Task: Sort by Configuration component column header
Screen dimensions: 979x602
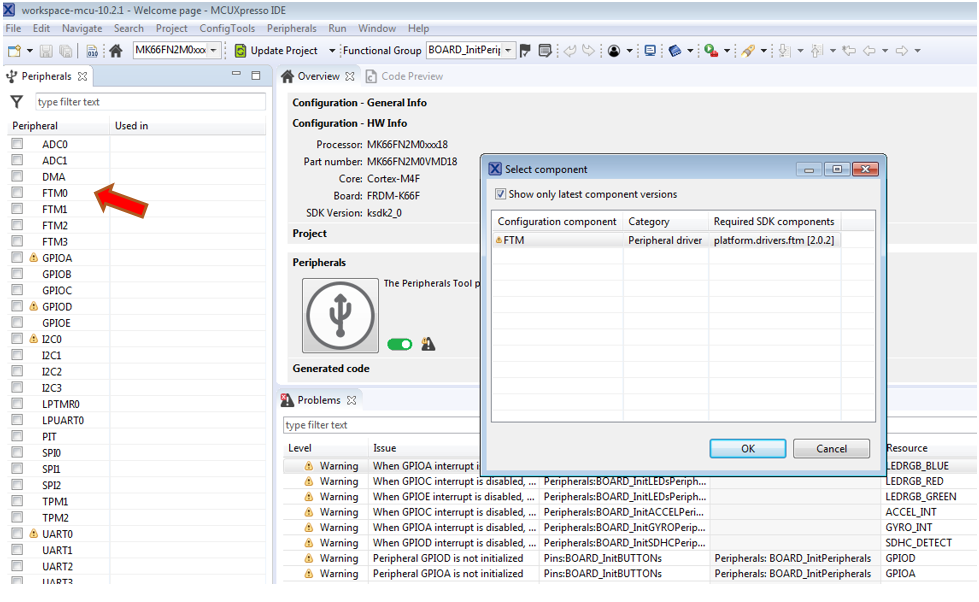Action: tap(558, 221)
